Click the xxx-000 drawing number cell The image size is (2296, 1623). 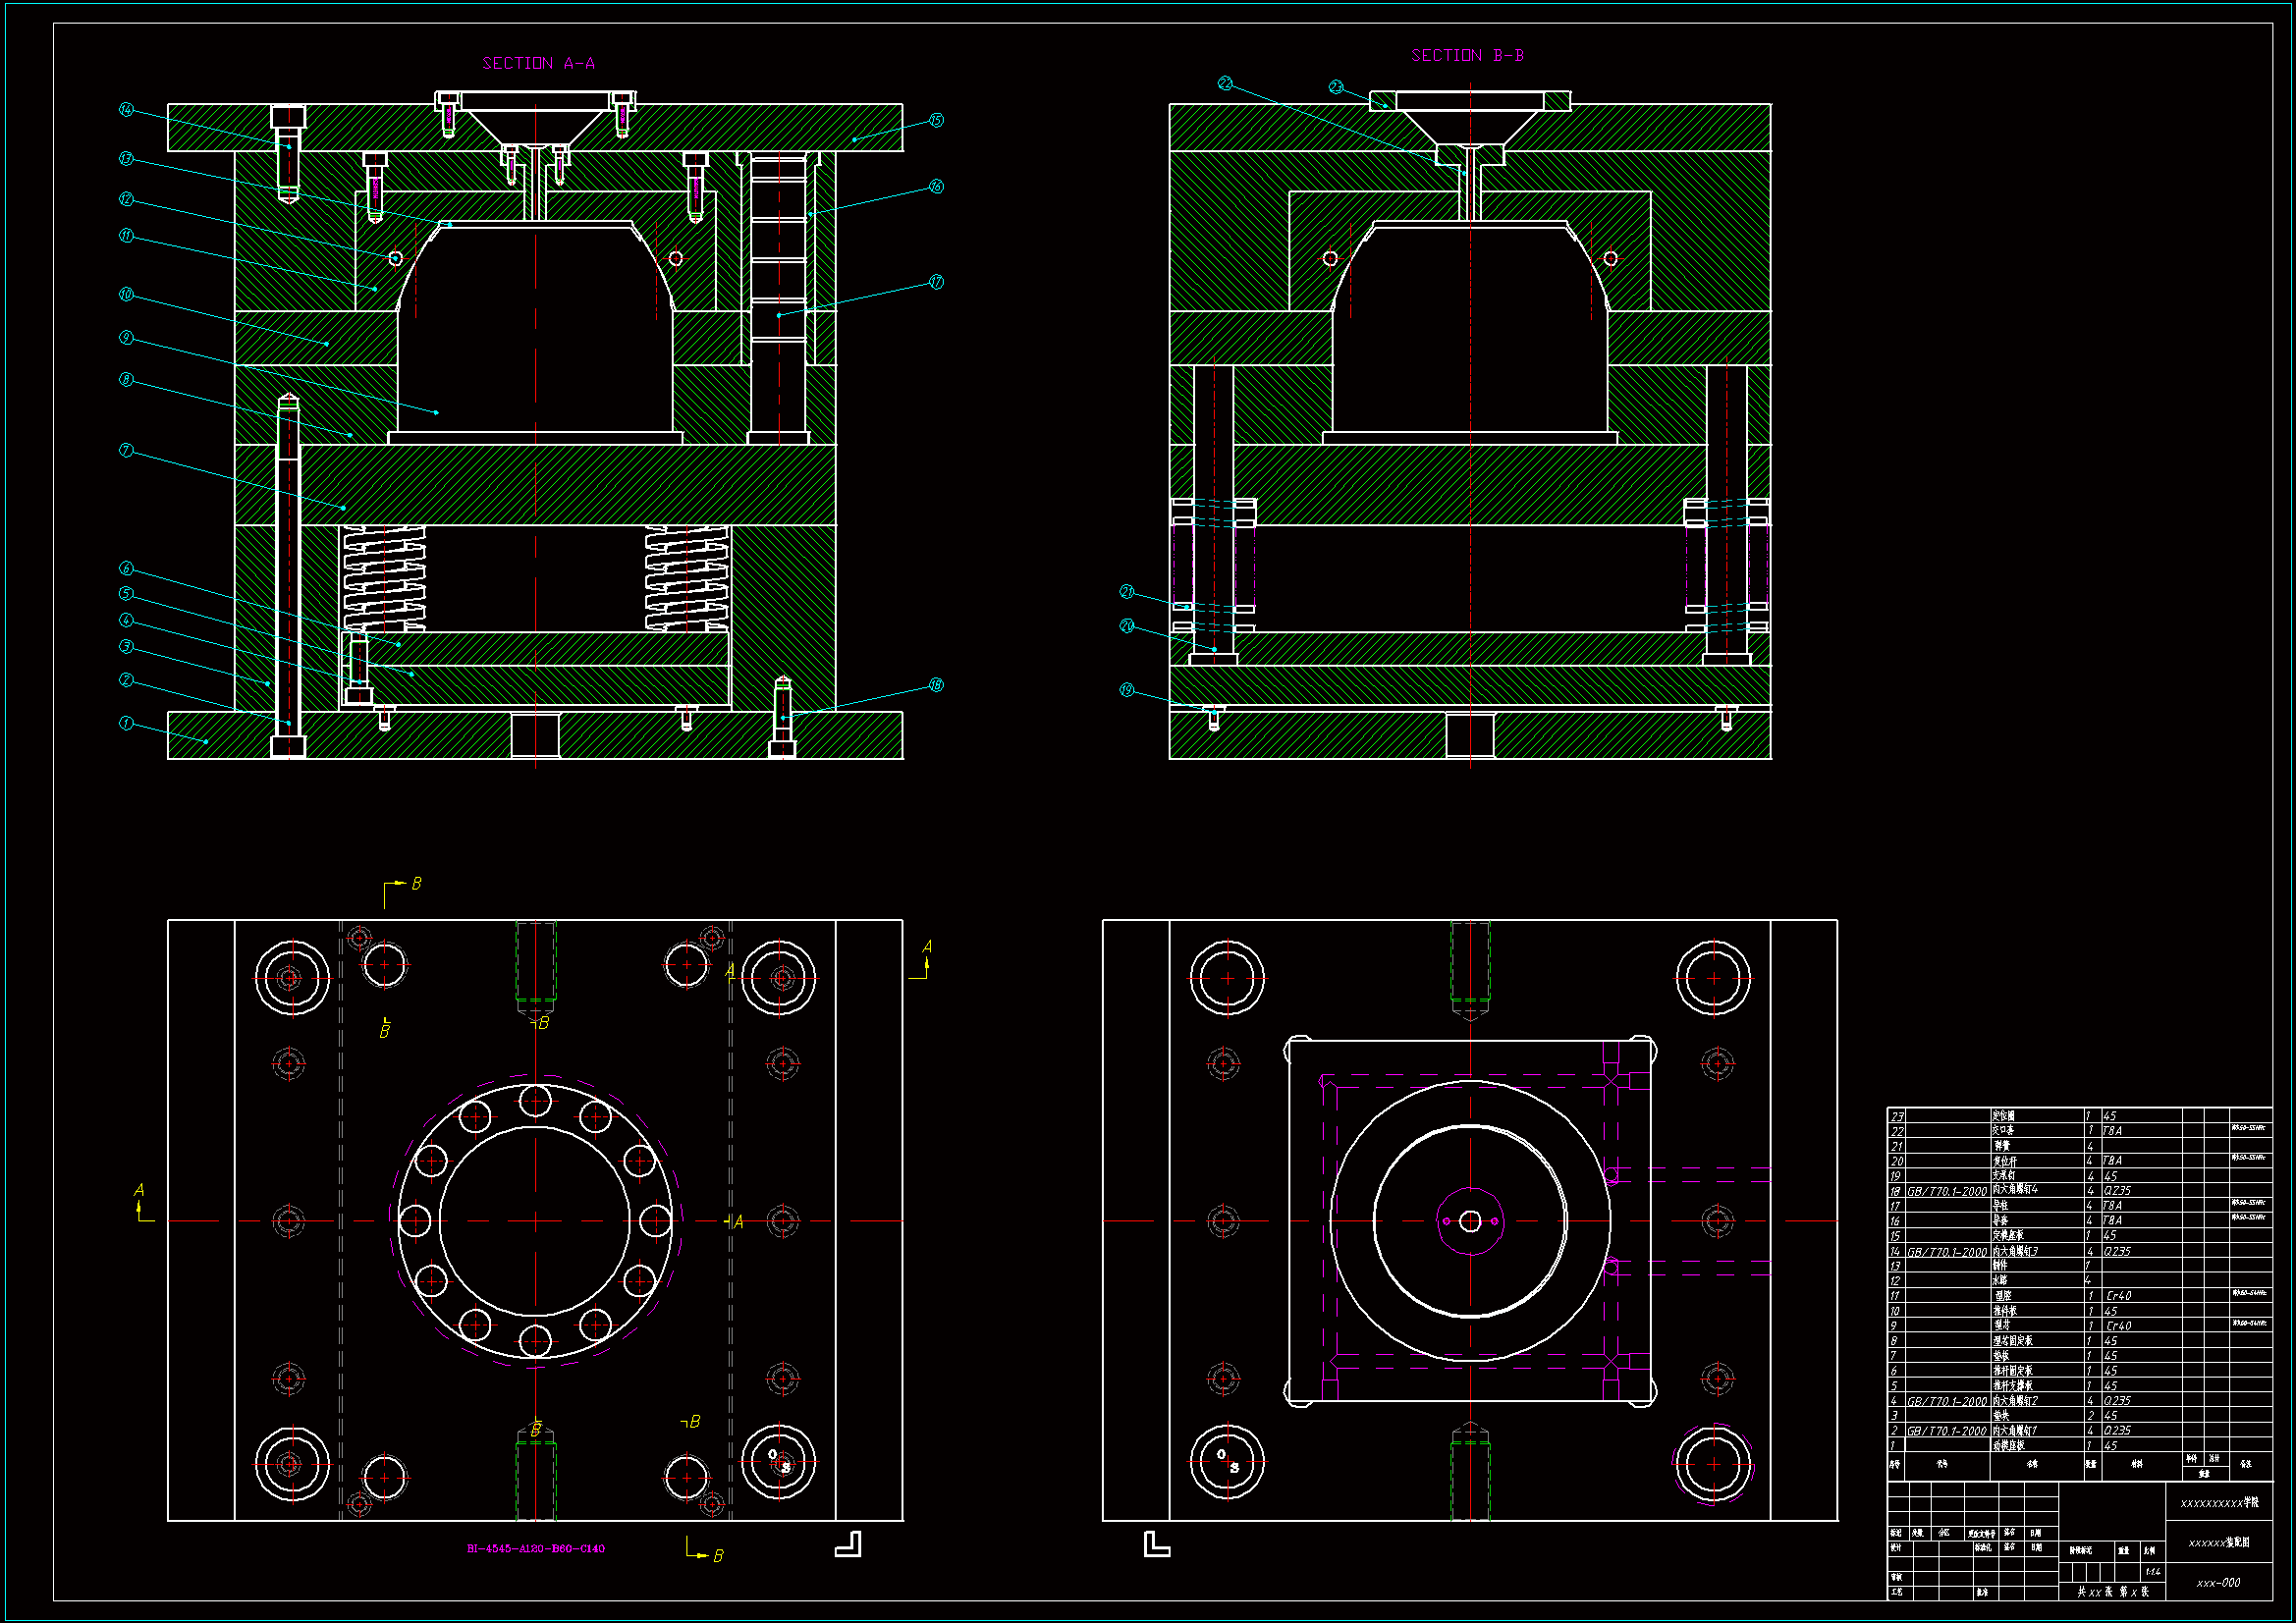click(2218, 1583)
